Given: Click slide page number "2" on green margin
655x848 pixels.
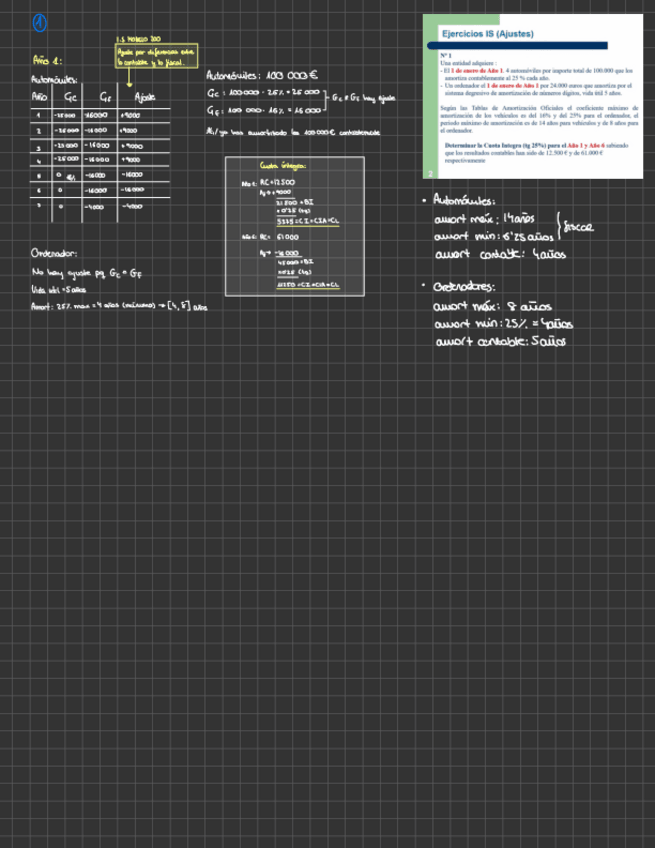Looking at the screenshot, I should tap(431, 174).
